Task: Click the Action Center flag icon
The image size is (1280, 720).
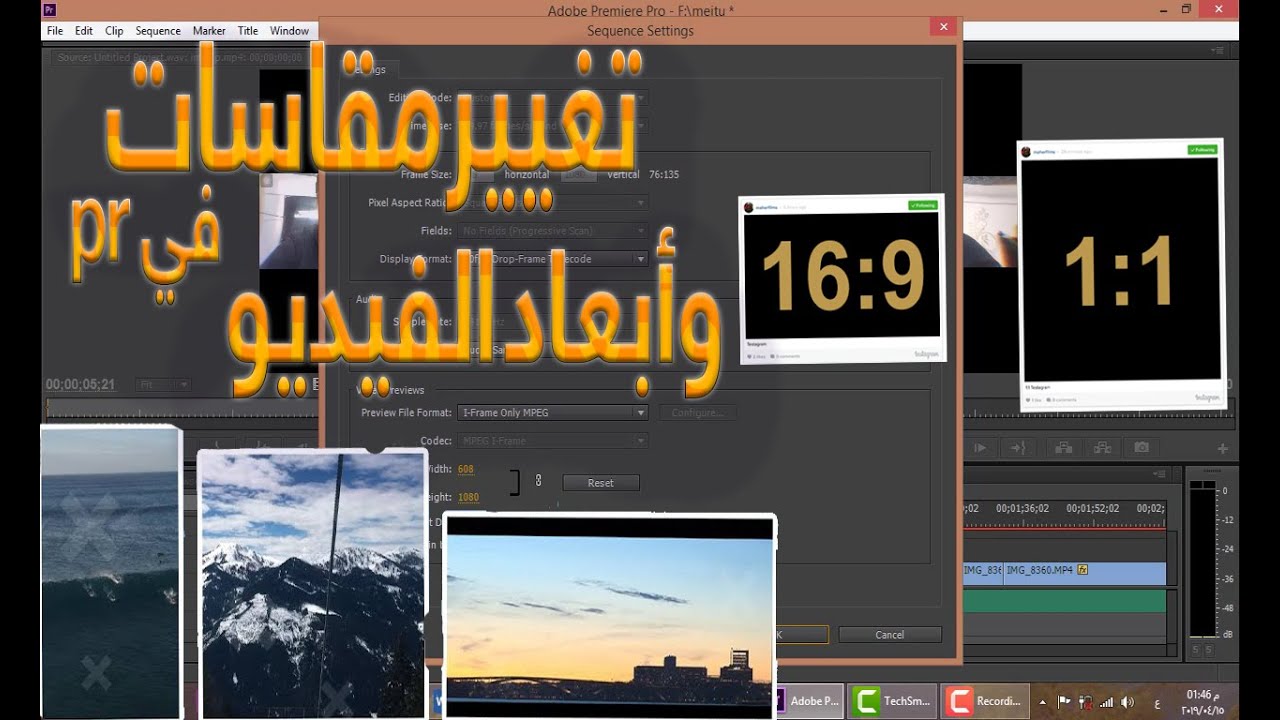Action: [1064, 702]
